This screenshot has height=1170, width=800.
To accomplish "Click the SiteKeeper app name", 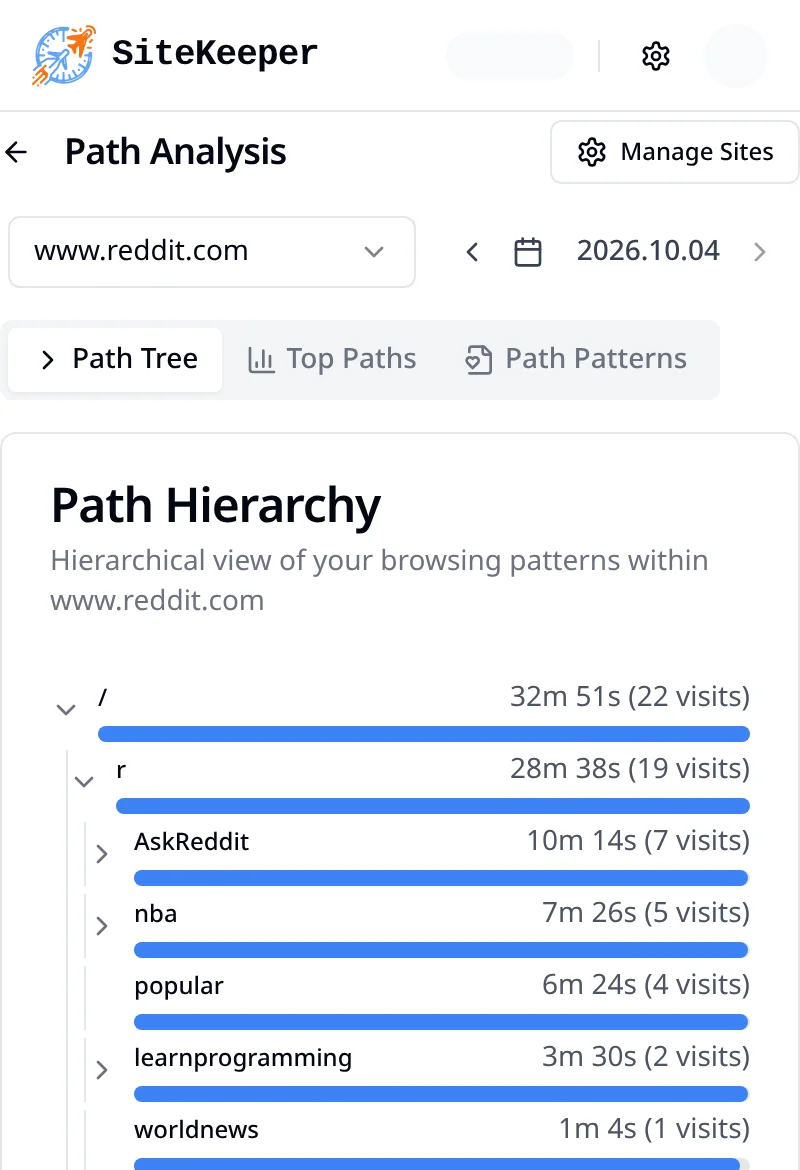I will click(x=215, y=54).
